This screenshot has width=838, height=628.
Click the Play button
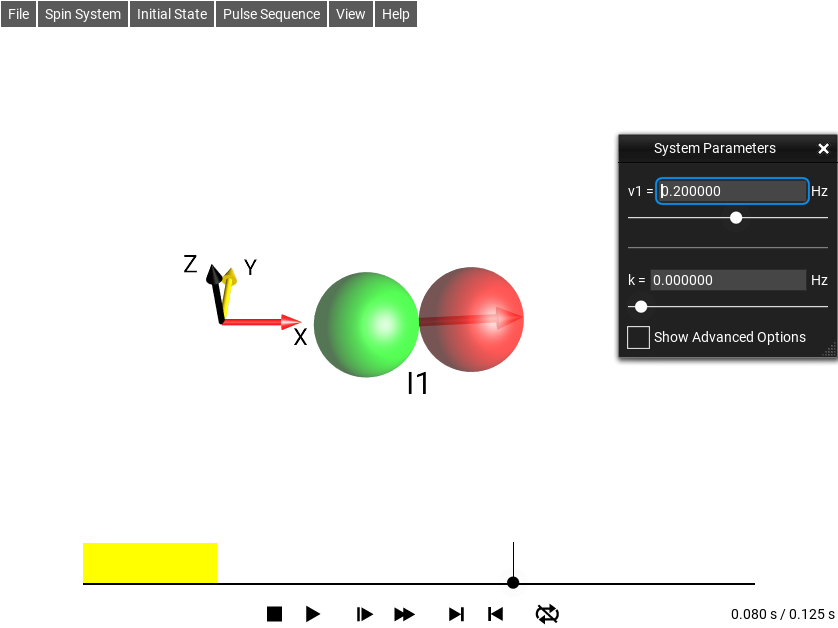click(313, 614)
